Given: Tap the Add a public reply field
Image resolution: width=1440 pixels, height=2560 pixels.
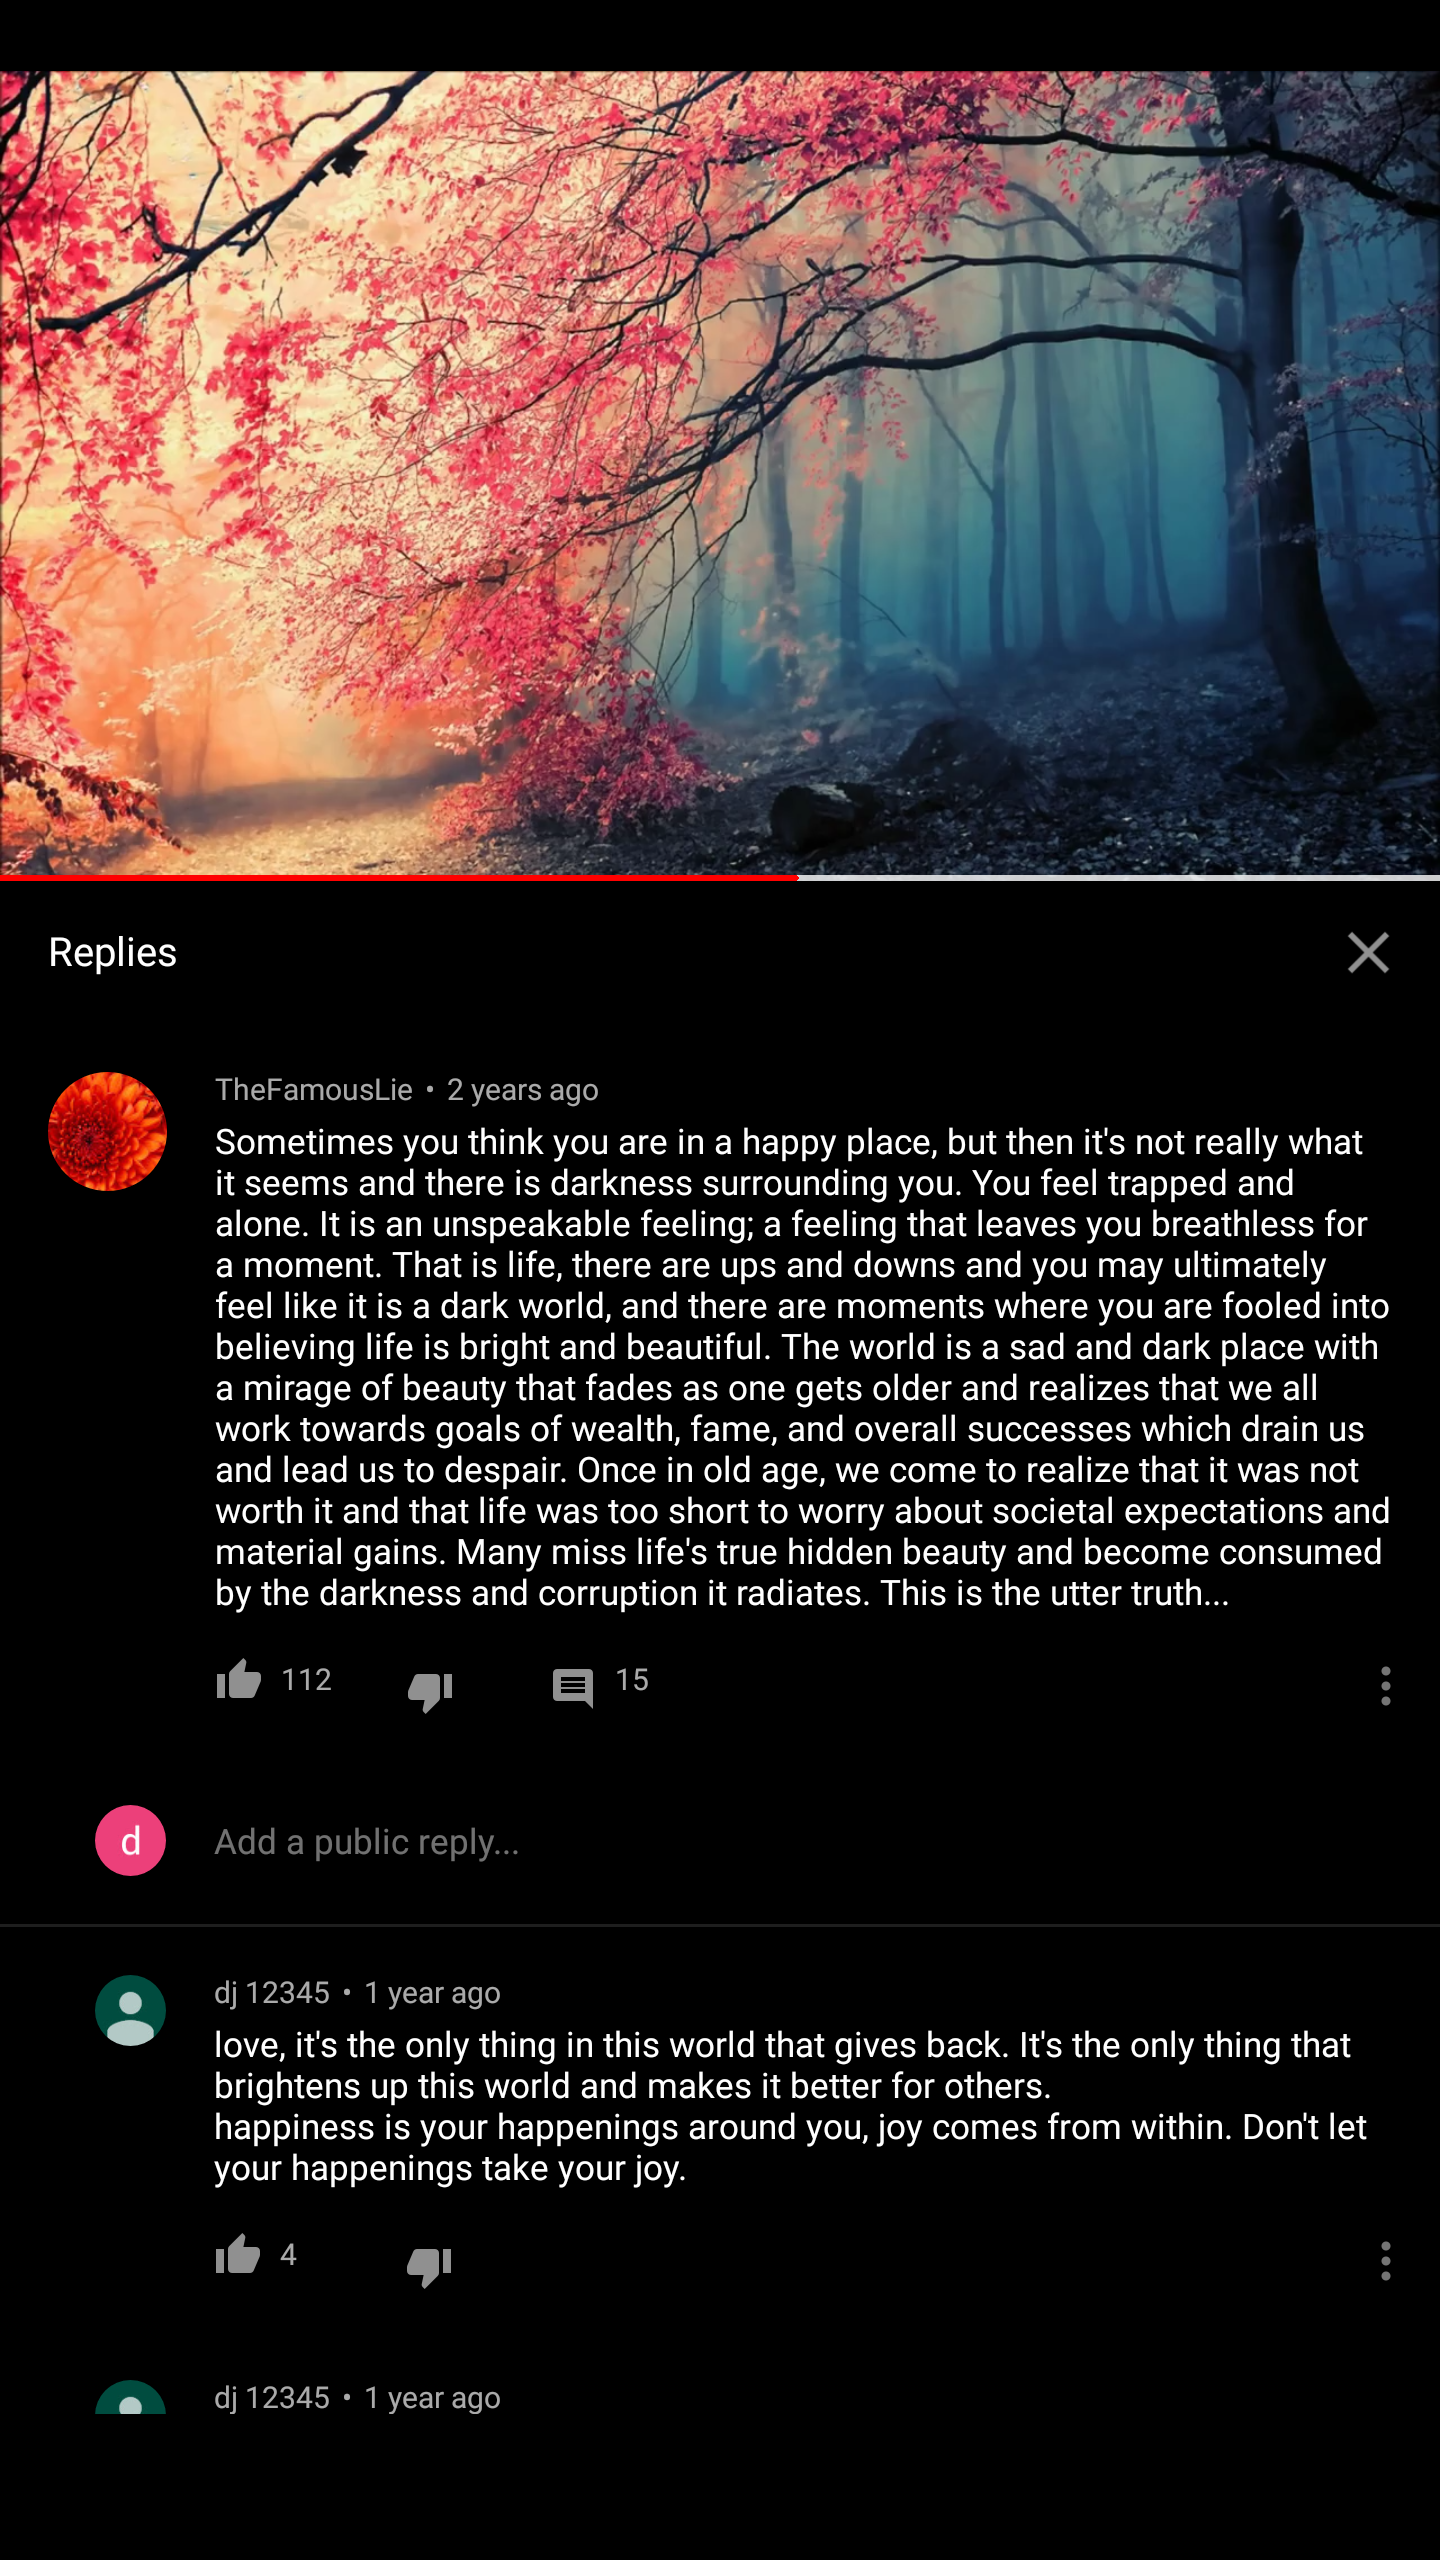Looking at the screenshot, I should (x=800, y=1841).
